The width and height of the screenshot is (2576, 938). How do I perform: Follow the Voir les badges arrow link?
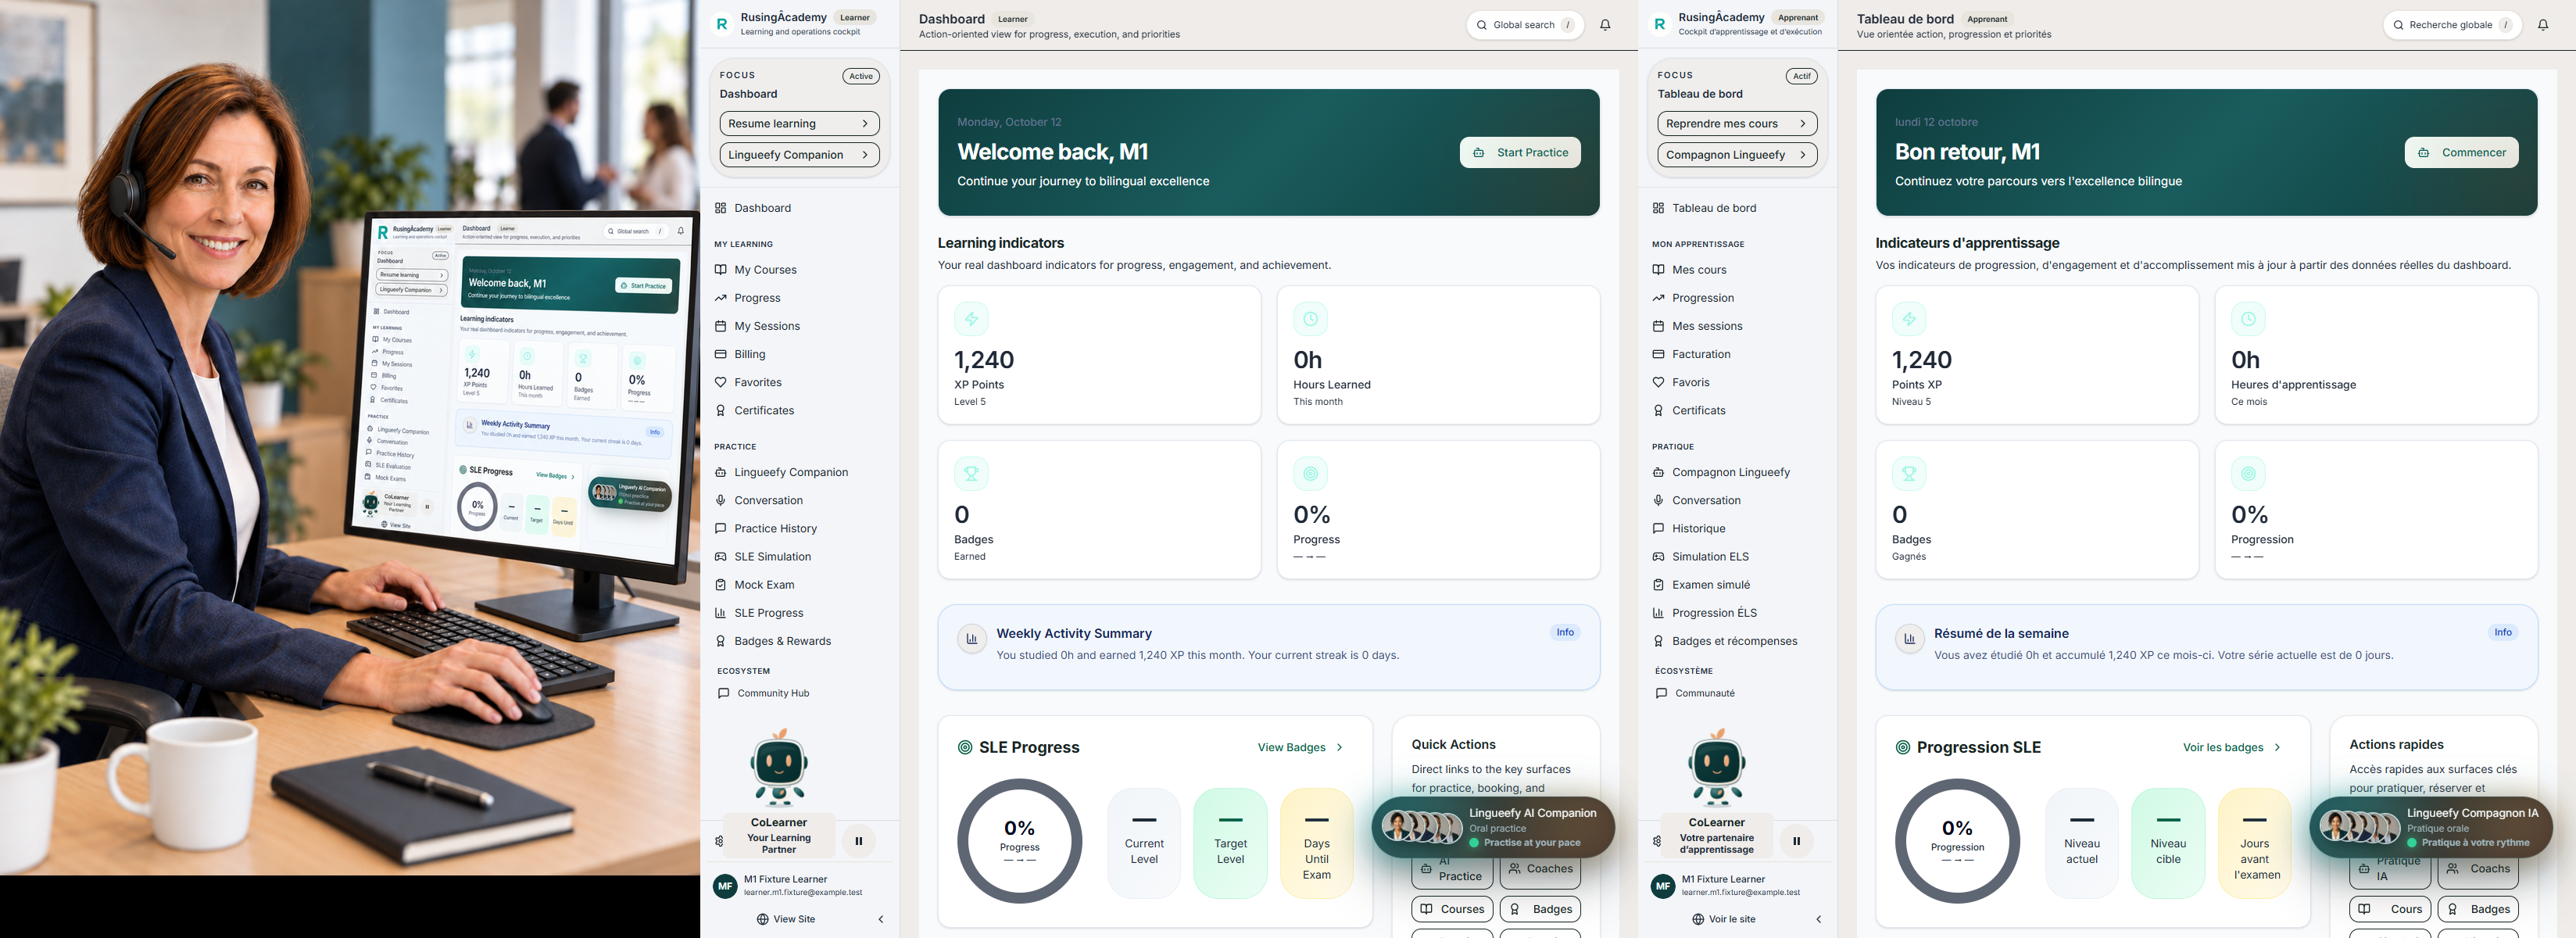click(2232, 747)
